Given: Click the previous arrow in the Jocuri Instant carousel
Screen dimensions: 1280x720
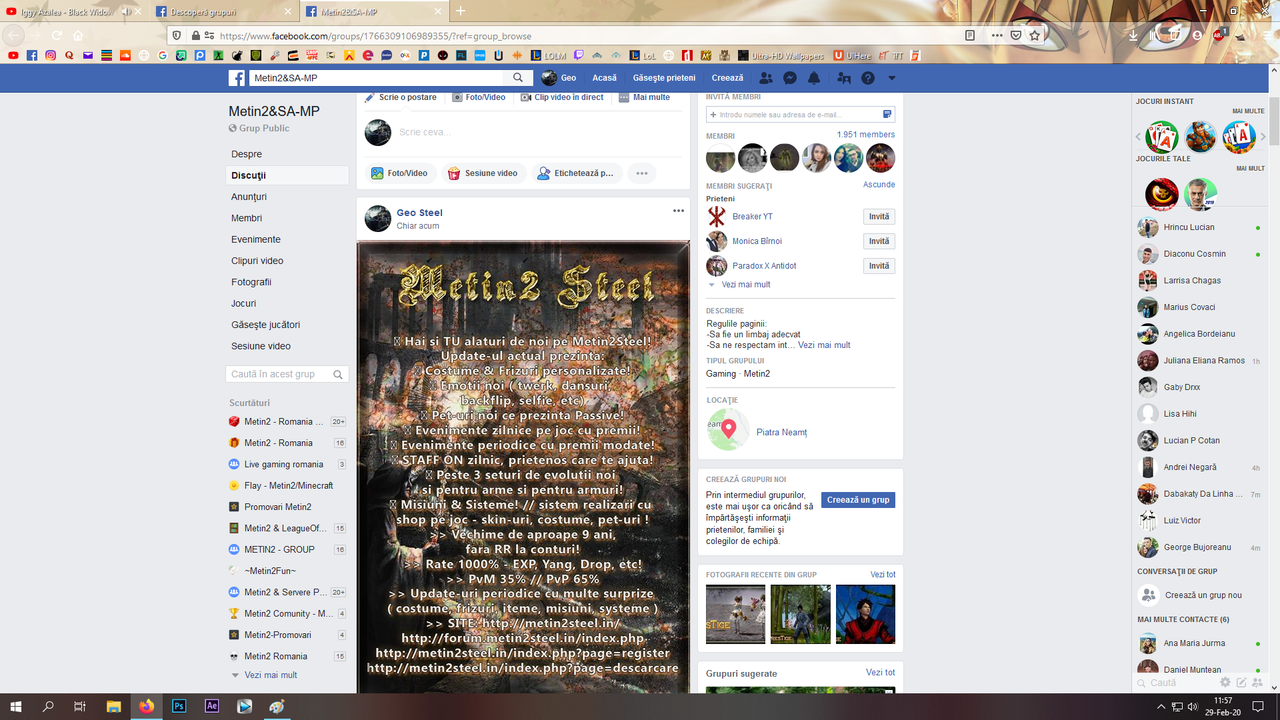Looking at the screenshot, I should click(1138, 137).
